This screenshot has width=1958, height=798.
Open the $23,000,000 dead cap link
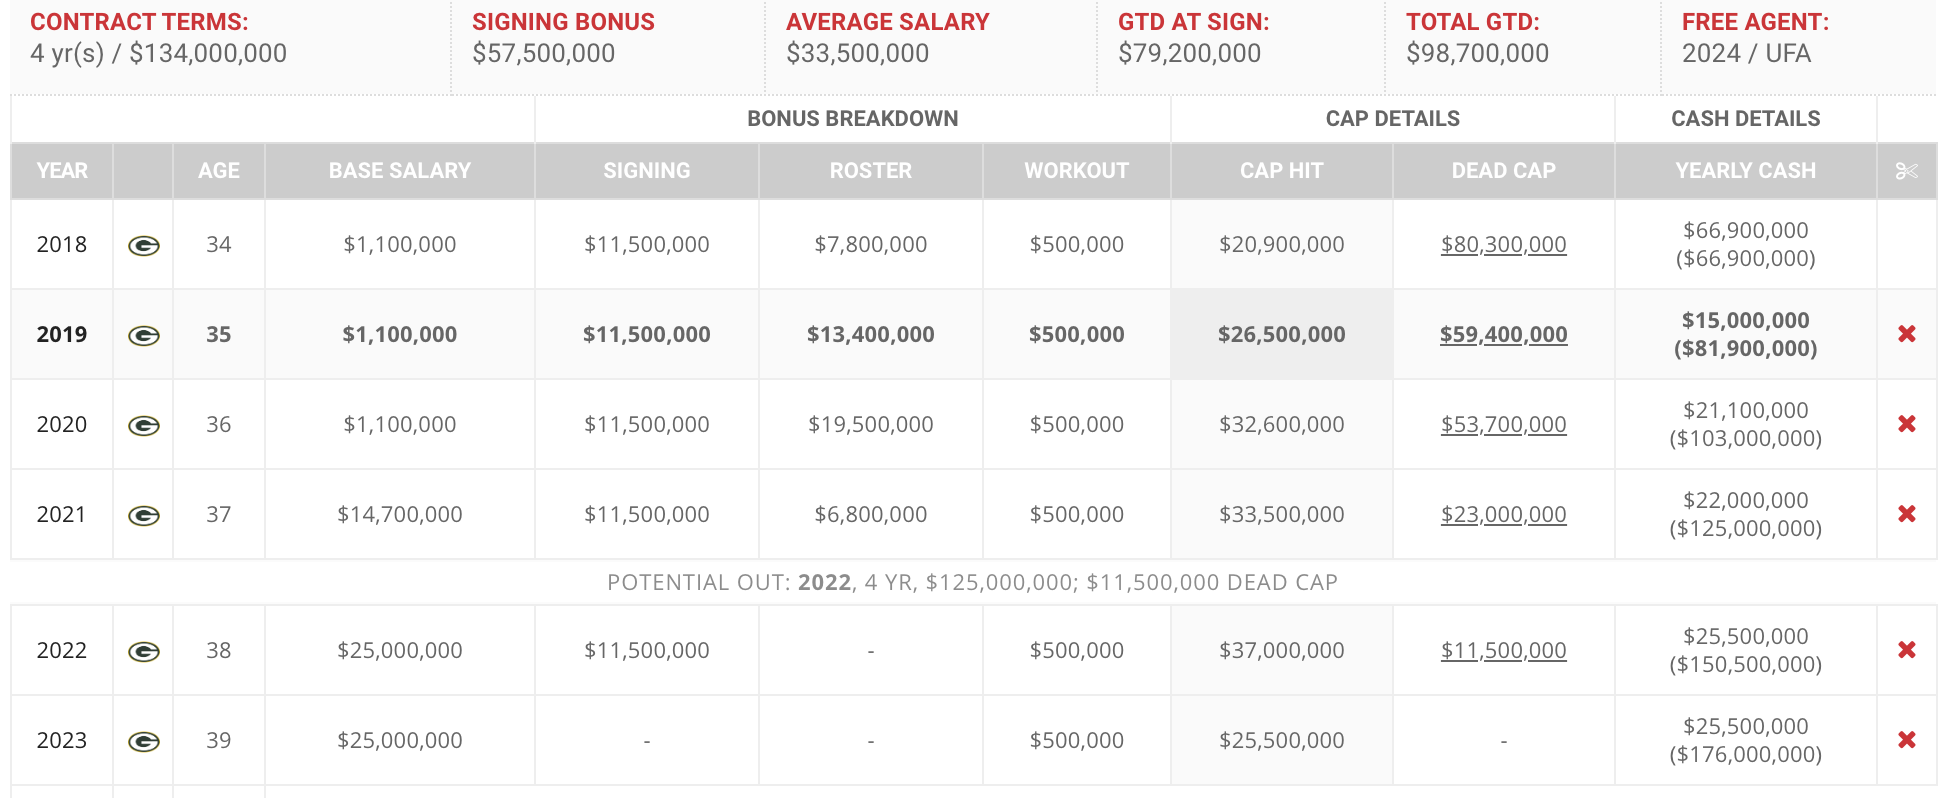click(x=1503, y=515)
